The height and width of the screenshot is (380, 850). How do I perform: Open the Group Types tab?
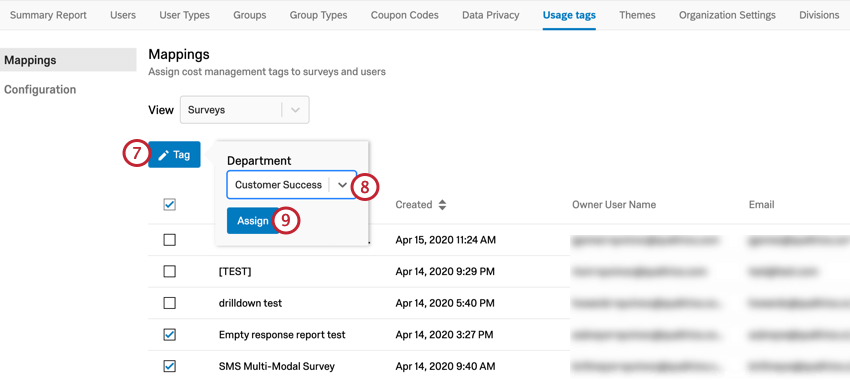click(318, 15)
